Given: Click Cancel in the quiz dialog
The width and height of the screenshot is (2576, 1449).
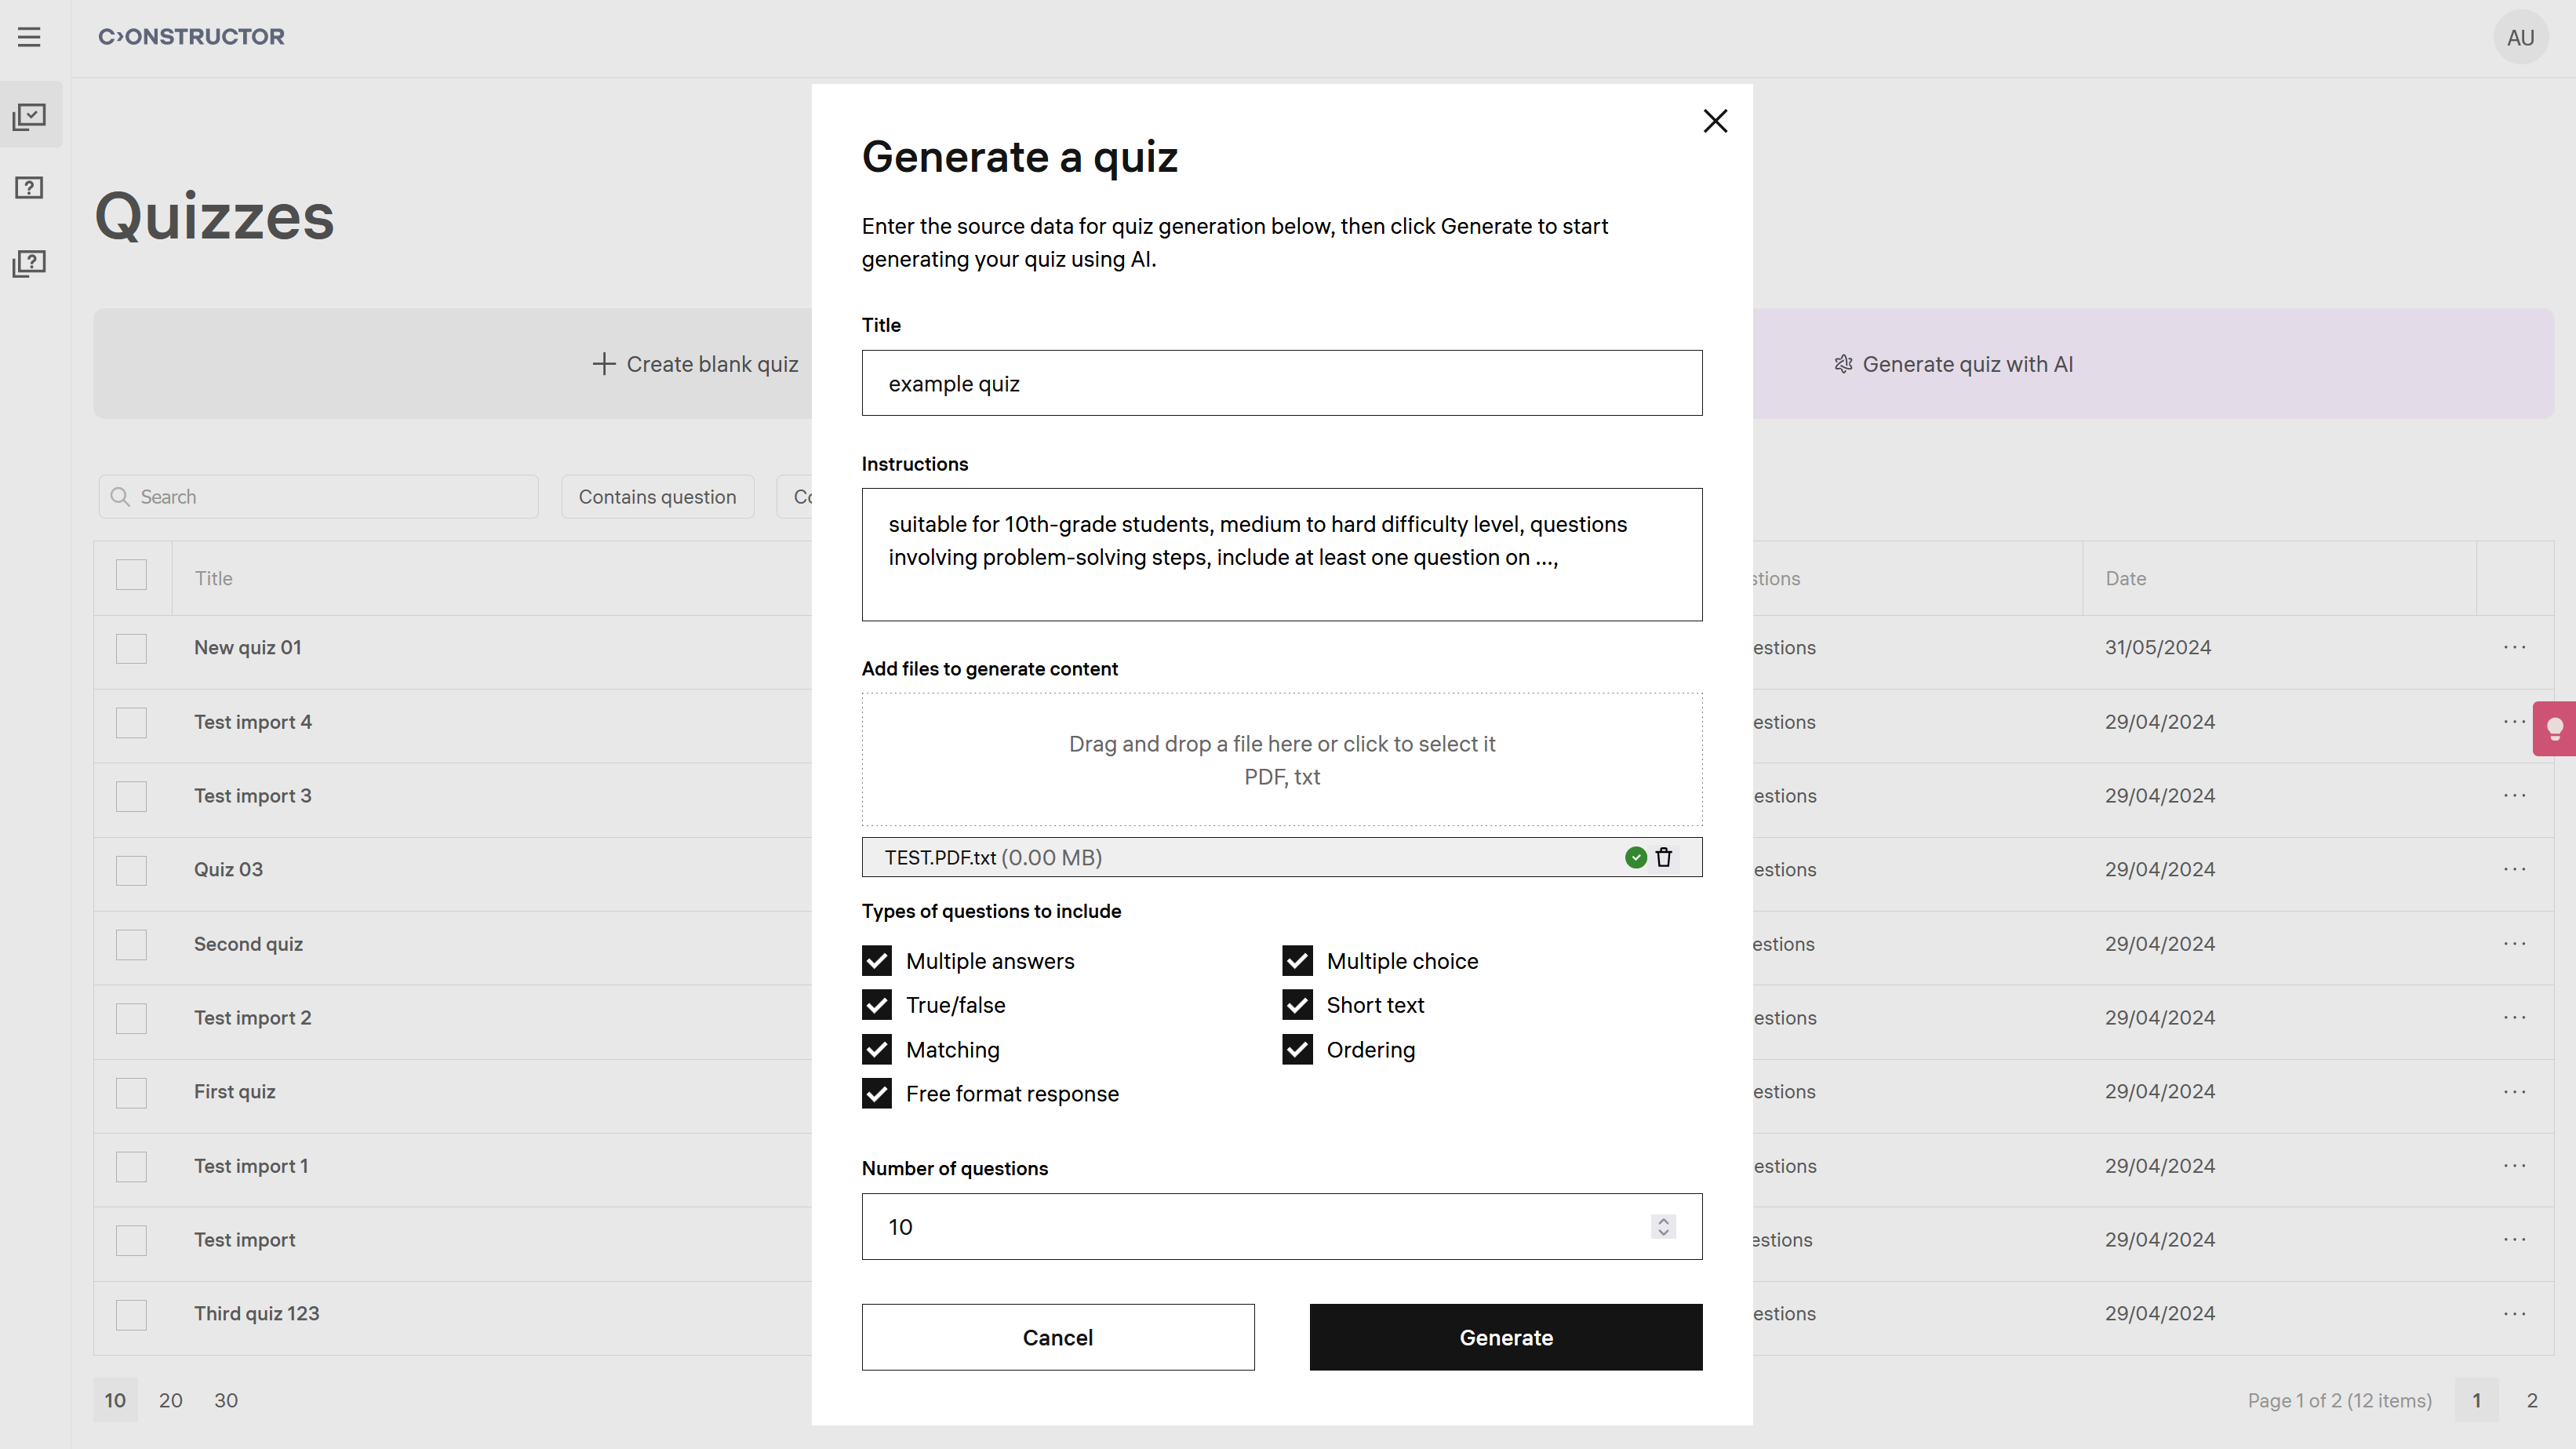Looking at the screenshot, I should point(1057,1338).
